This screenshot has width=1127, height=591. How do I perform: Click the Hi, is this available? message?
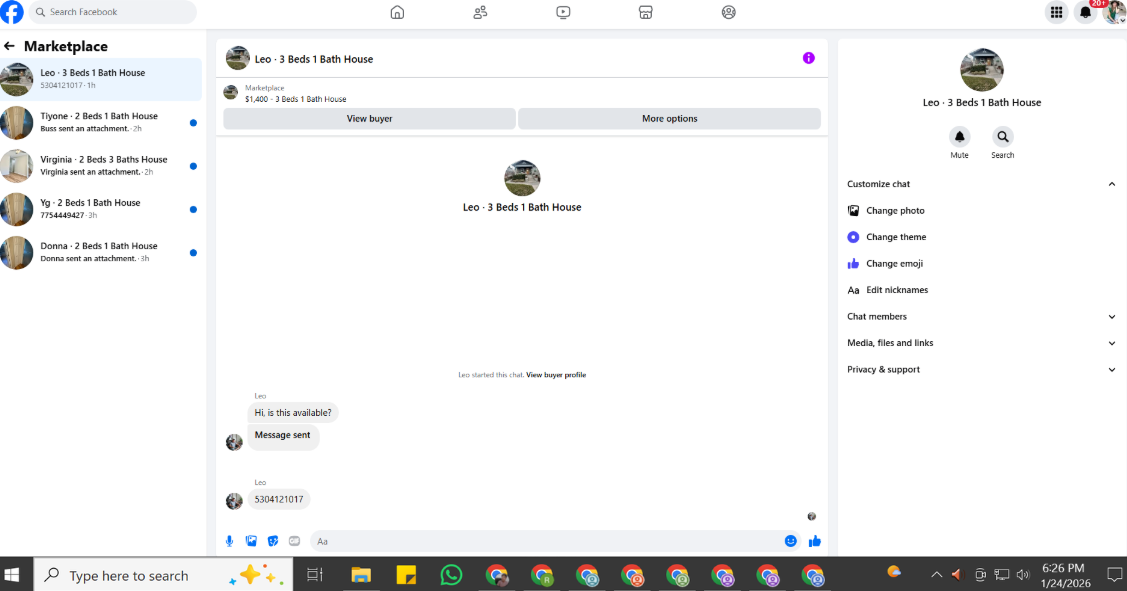[x=293, y=413]
